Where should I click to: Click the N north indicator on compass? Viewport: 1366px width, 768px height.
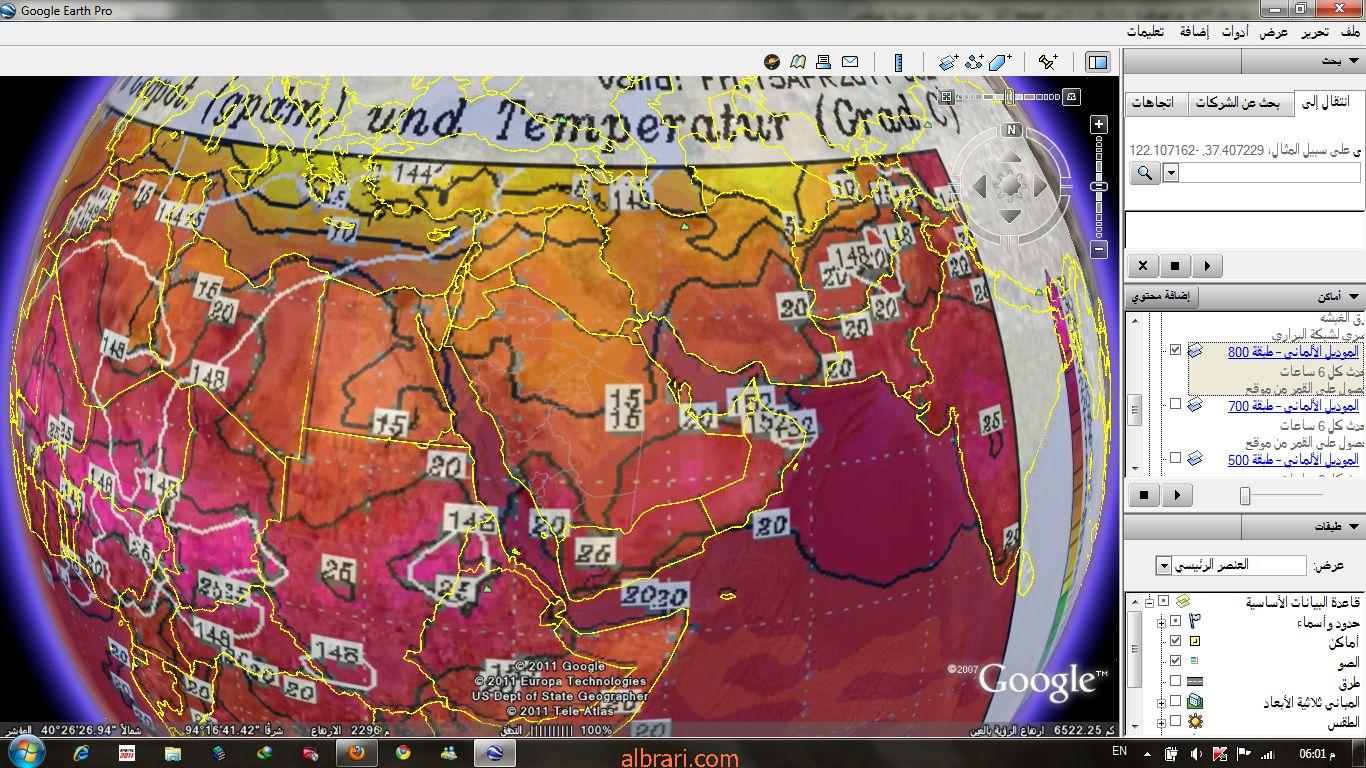[1012, 129]
